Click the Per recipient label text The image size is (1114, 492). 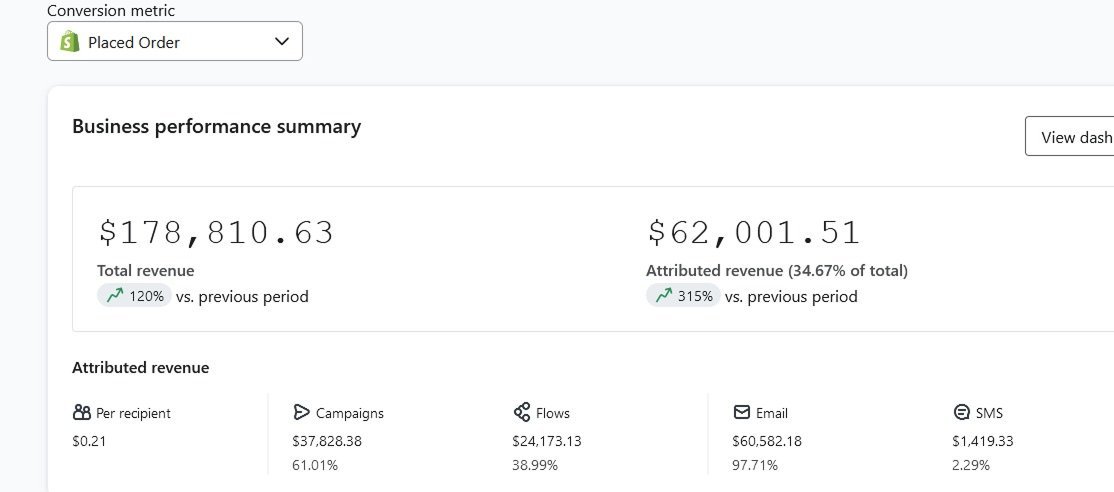click(x=134, y=413)
